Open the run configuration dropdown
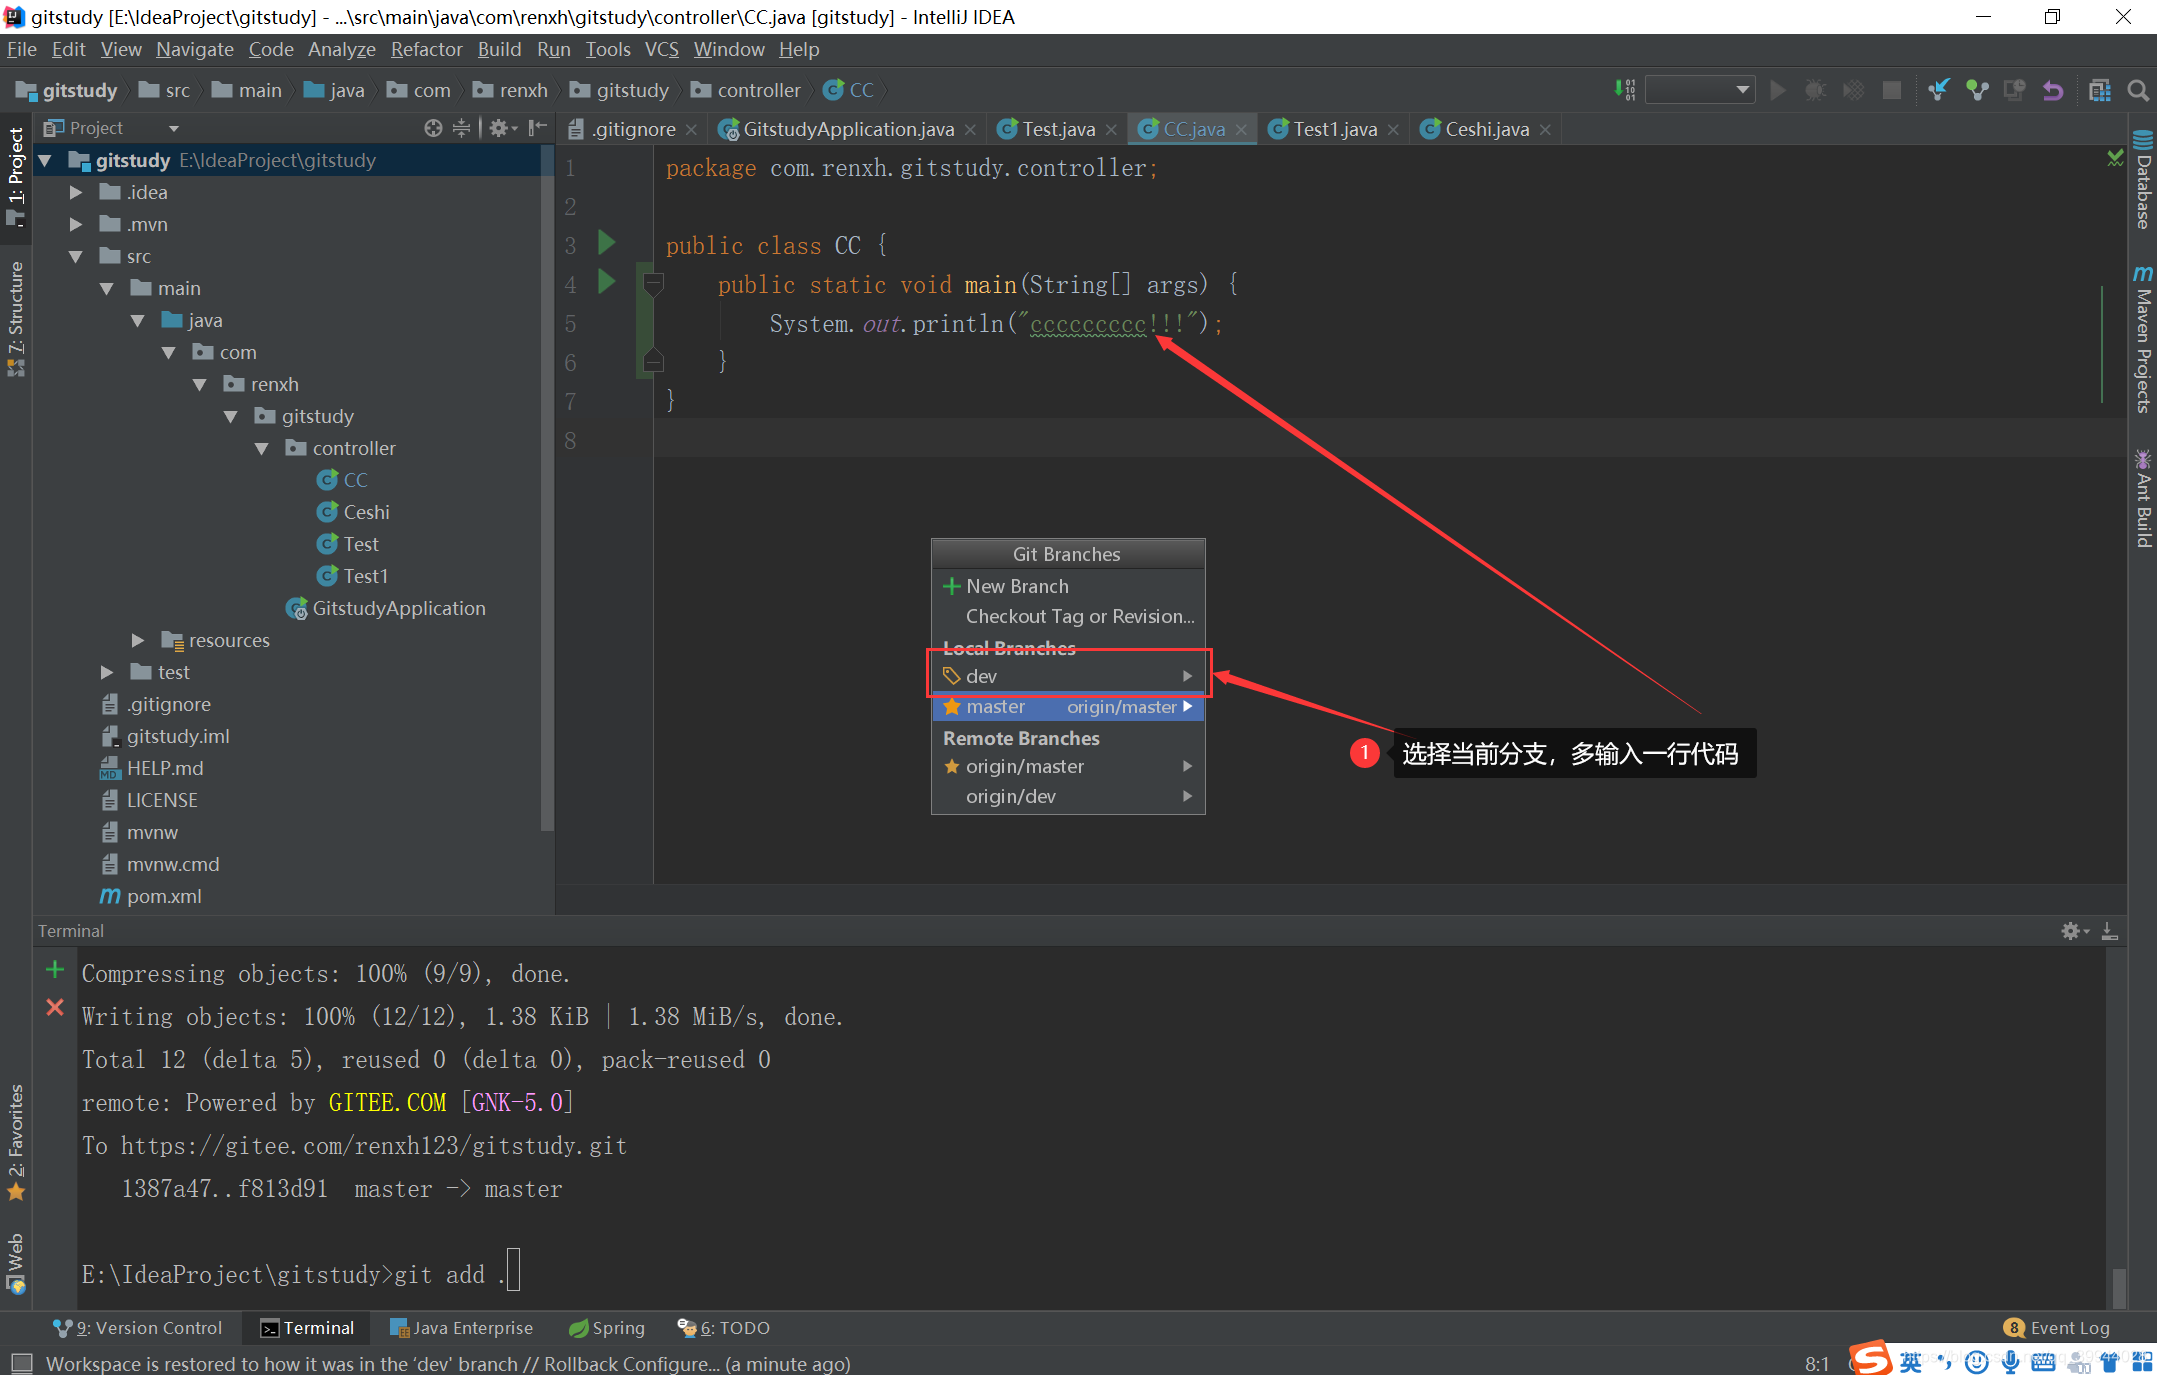2157x1375 pixels. [x=1701, y=90]
